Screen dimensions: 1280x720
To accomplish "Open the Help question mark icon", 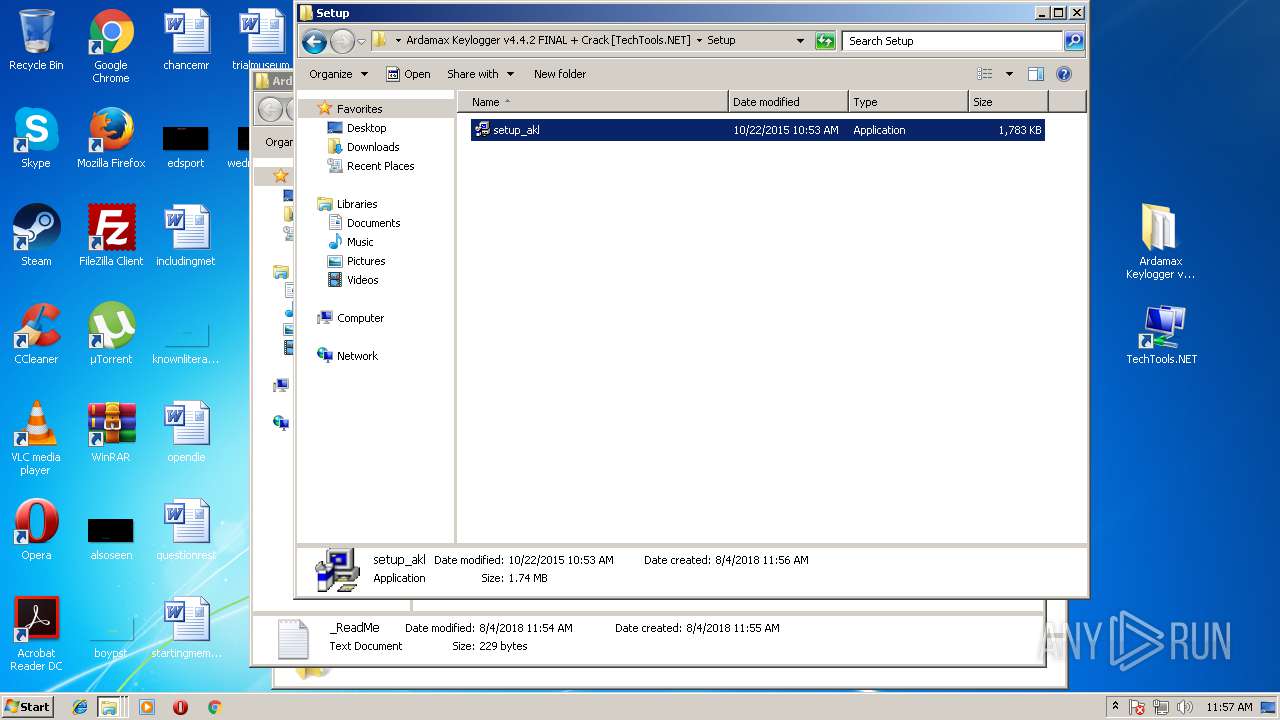I will pos(1064,74).
